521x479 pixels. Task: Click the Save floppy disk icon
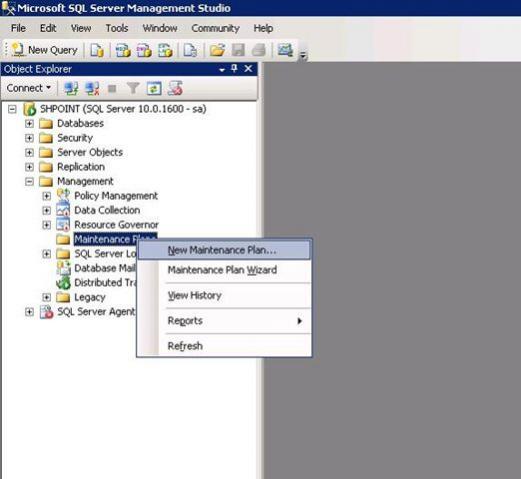coord(238,50)
